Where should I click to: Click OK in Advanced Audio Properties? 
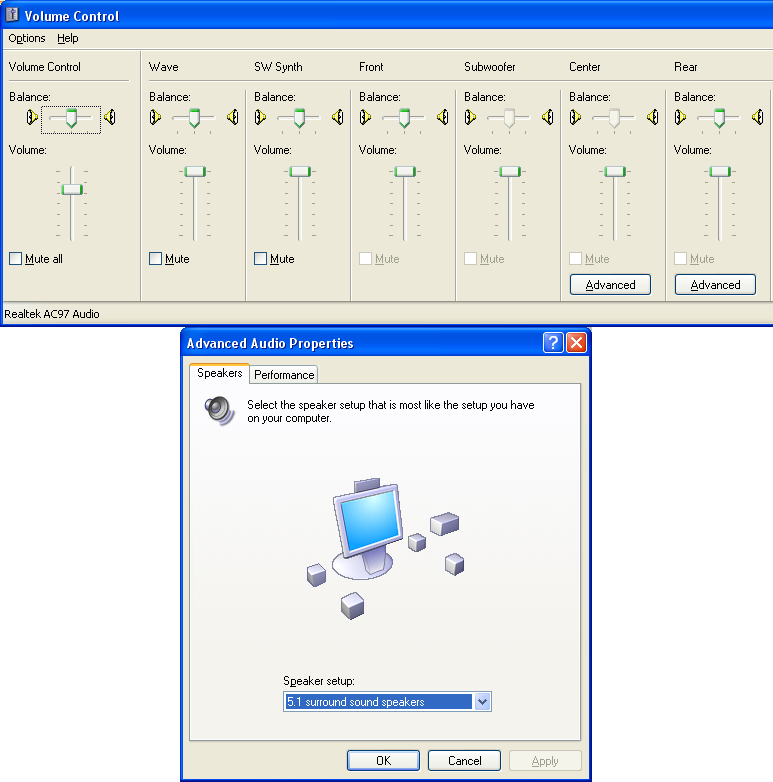point(384,761)
